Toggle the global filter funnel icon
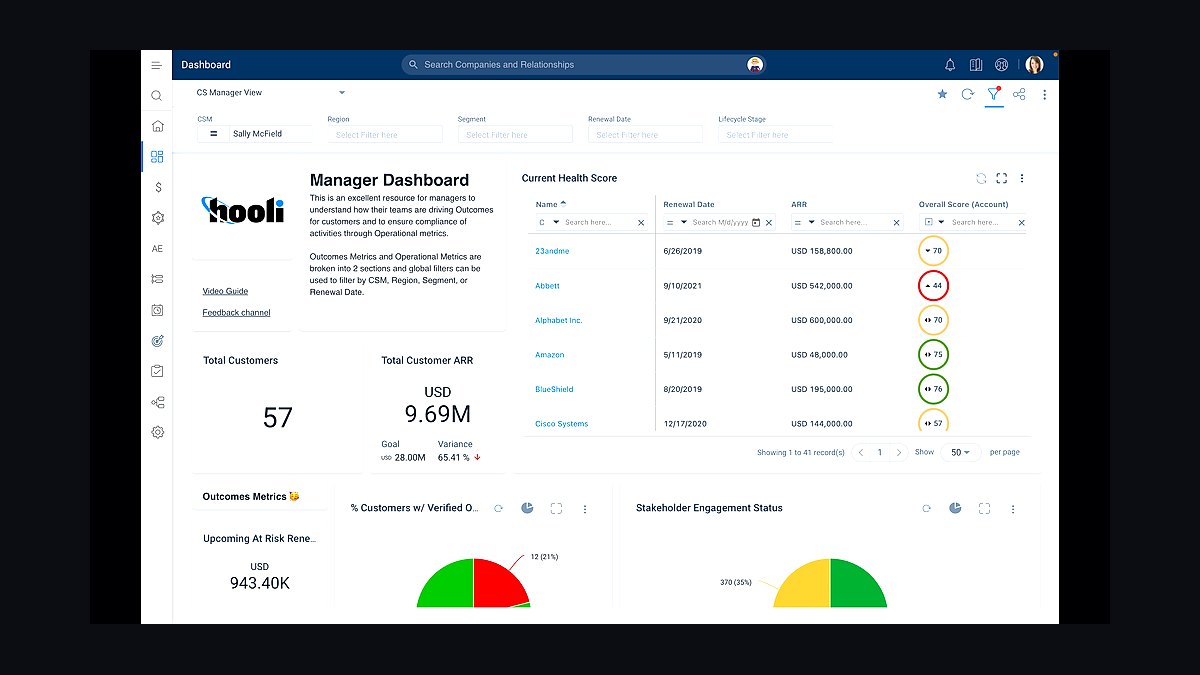 pyautogui.click(x=993, y=94)
